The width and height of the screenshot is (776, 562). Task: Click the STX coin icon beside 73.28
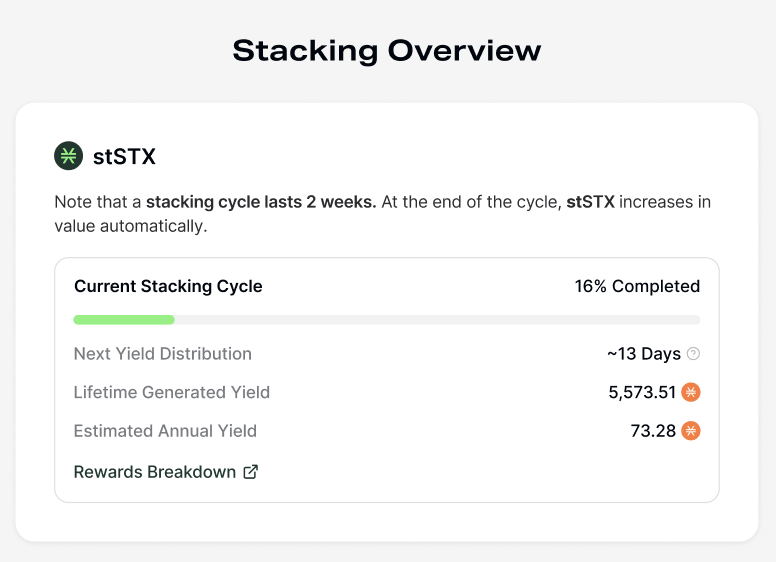click(691, 431)
